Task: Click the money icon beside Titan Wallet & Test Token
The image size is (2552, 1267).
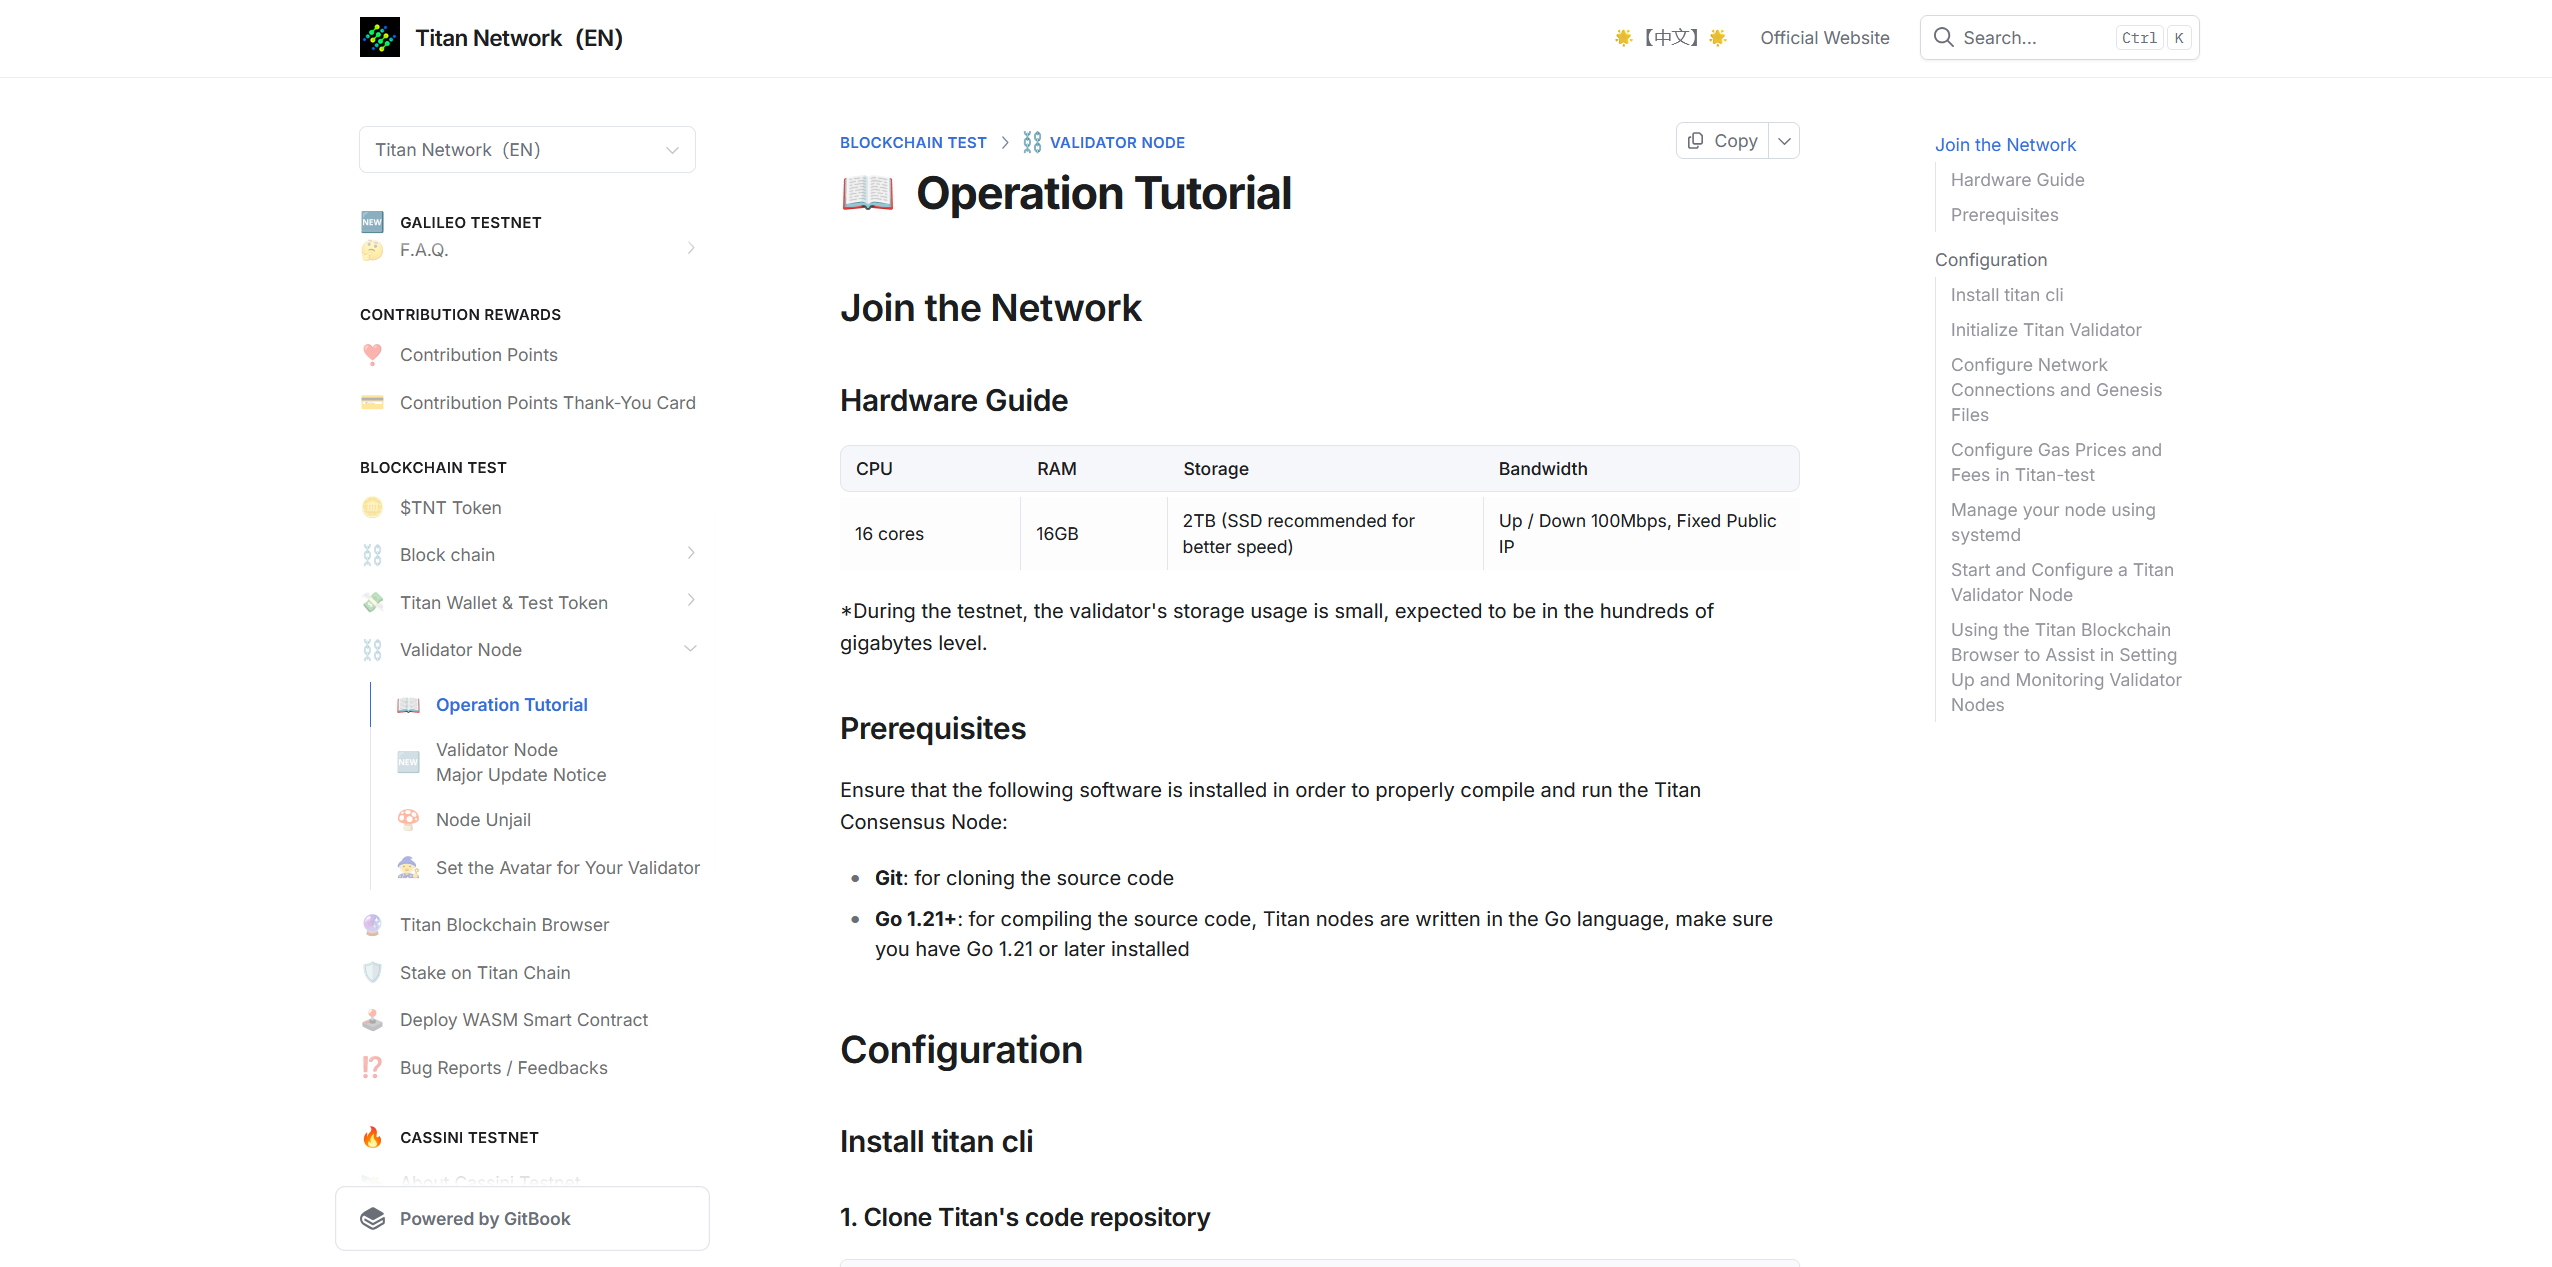Action: 372,602
